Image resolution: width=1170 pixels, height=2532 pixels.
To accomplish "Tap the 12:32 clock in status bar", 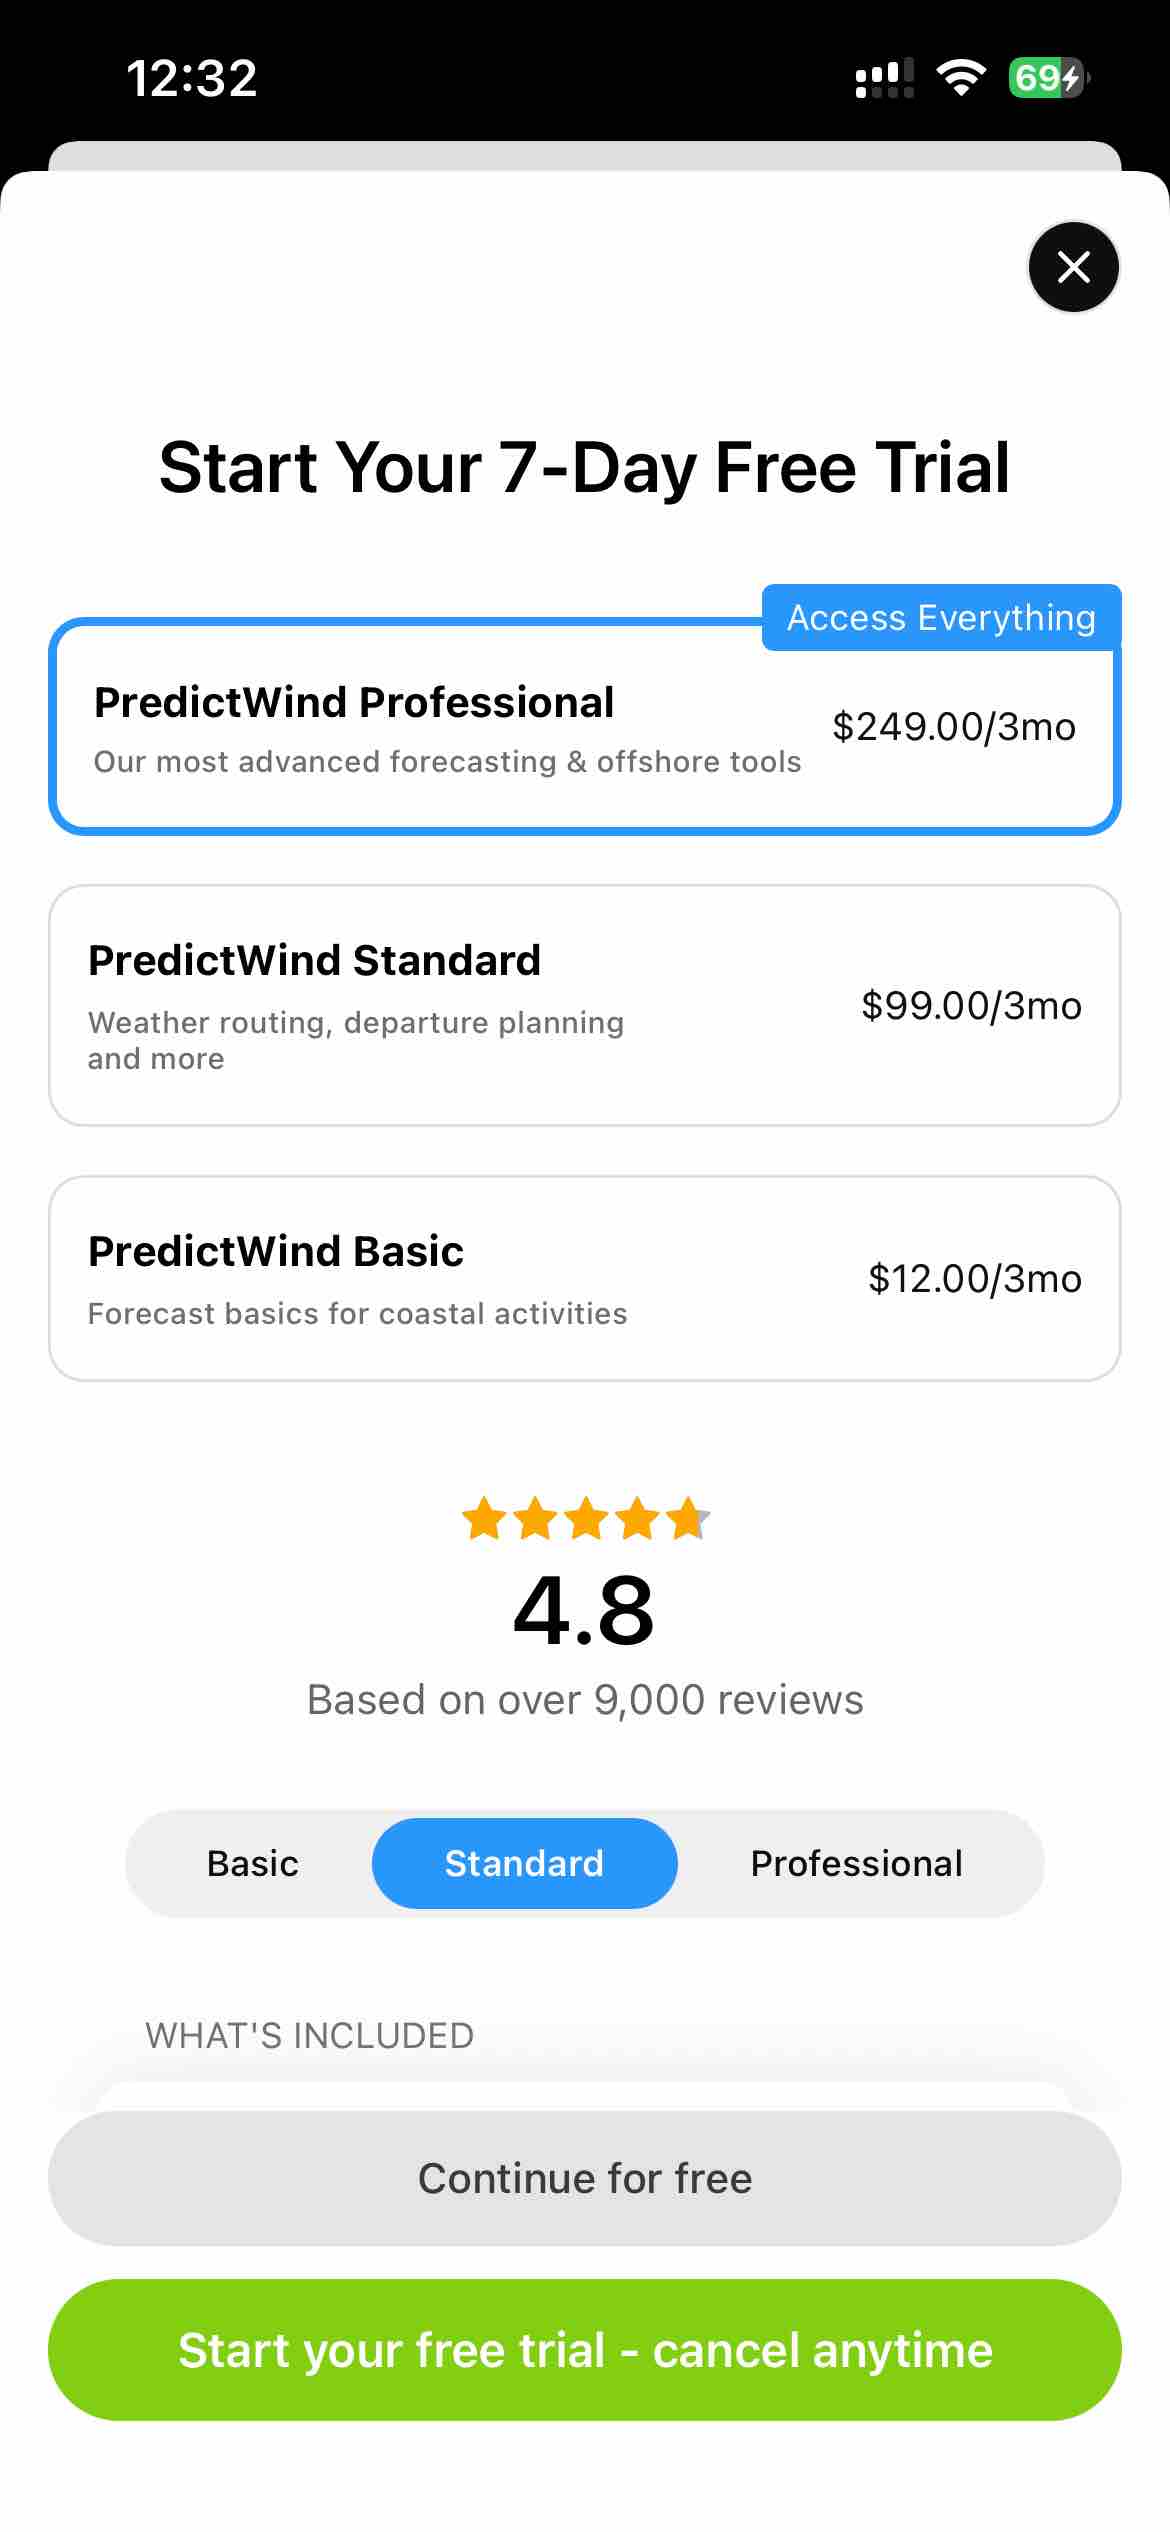I will pos(192,78).
